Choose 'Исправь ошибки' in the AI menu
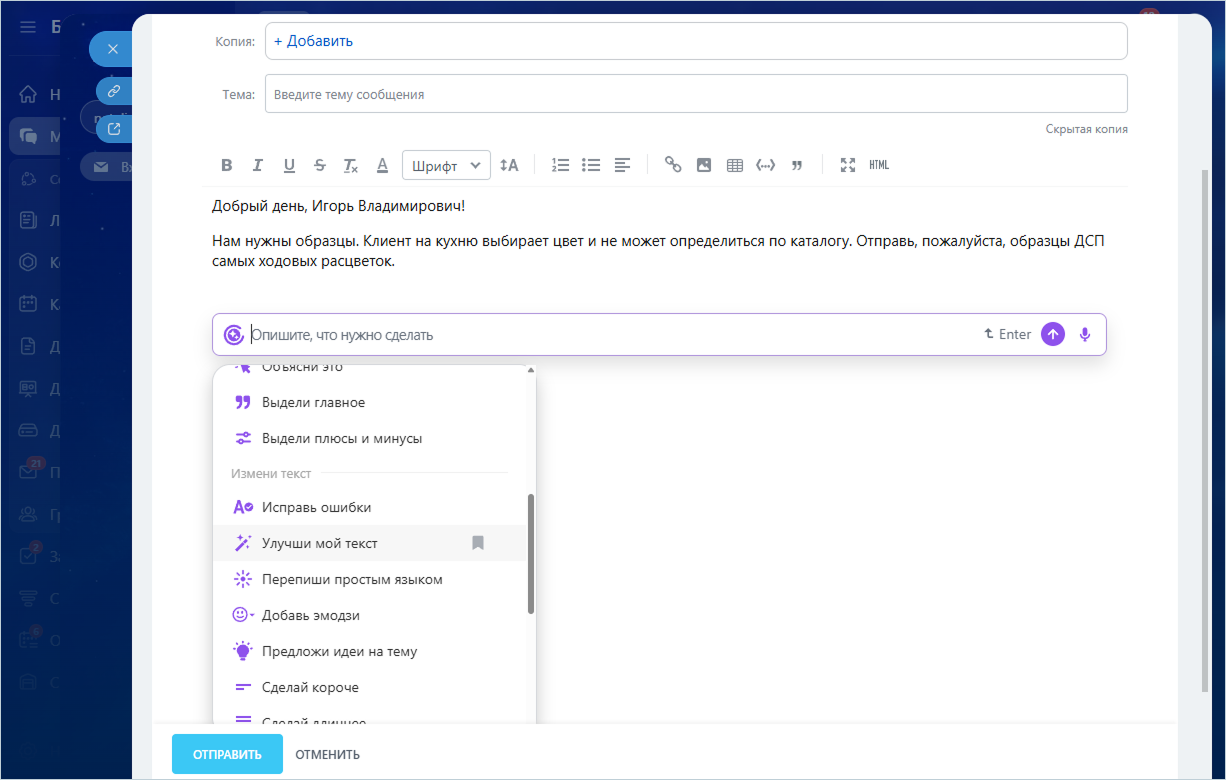This screenshot has height=780, width=1226. [316, 507]
